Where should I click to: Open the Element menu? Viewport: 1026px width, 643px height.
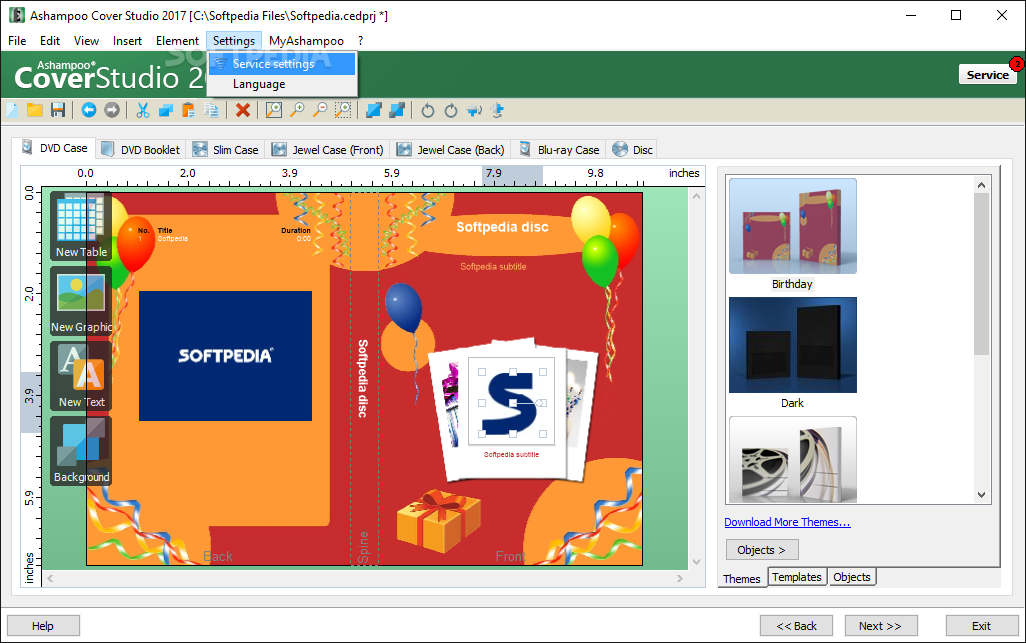coord(177,41)
